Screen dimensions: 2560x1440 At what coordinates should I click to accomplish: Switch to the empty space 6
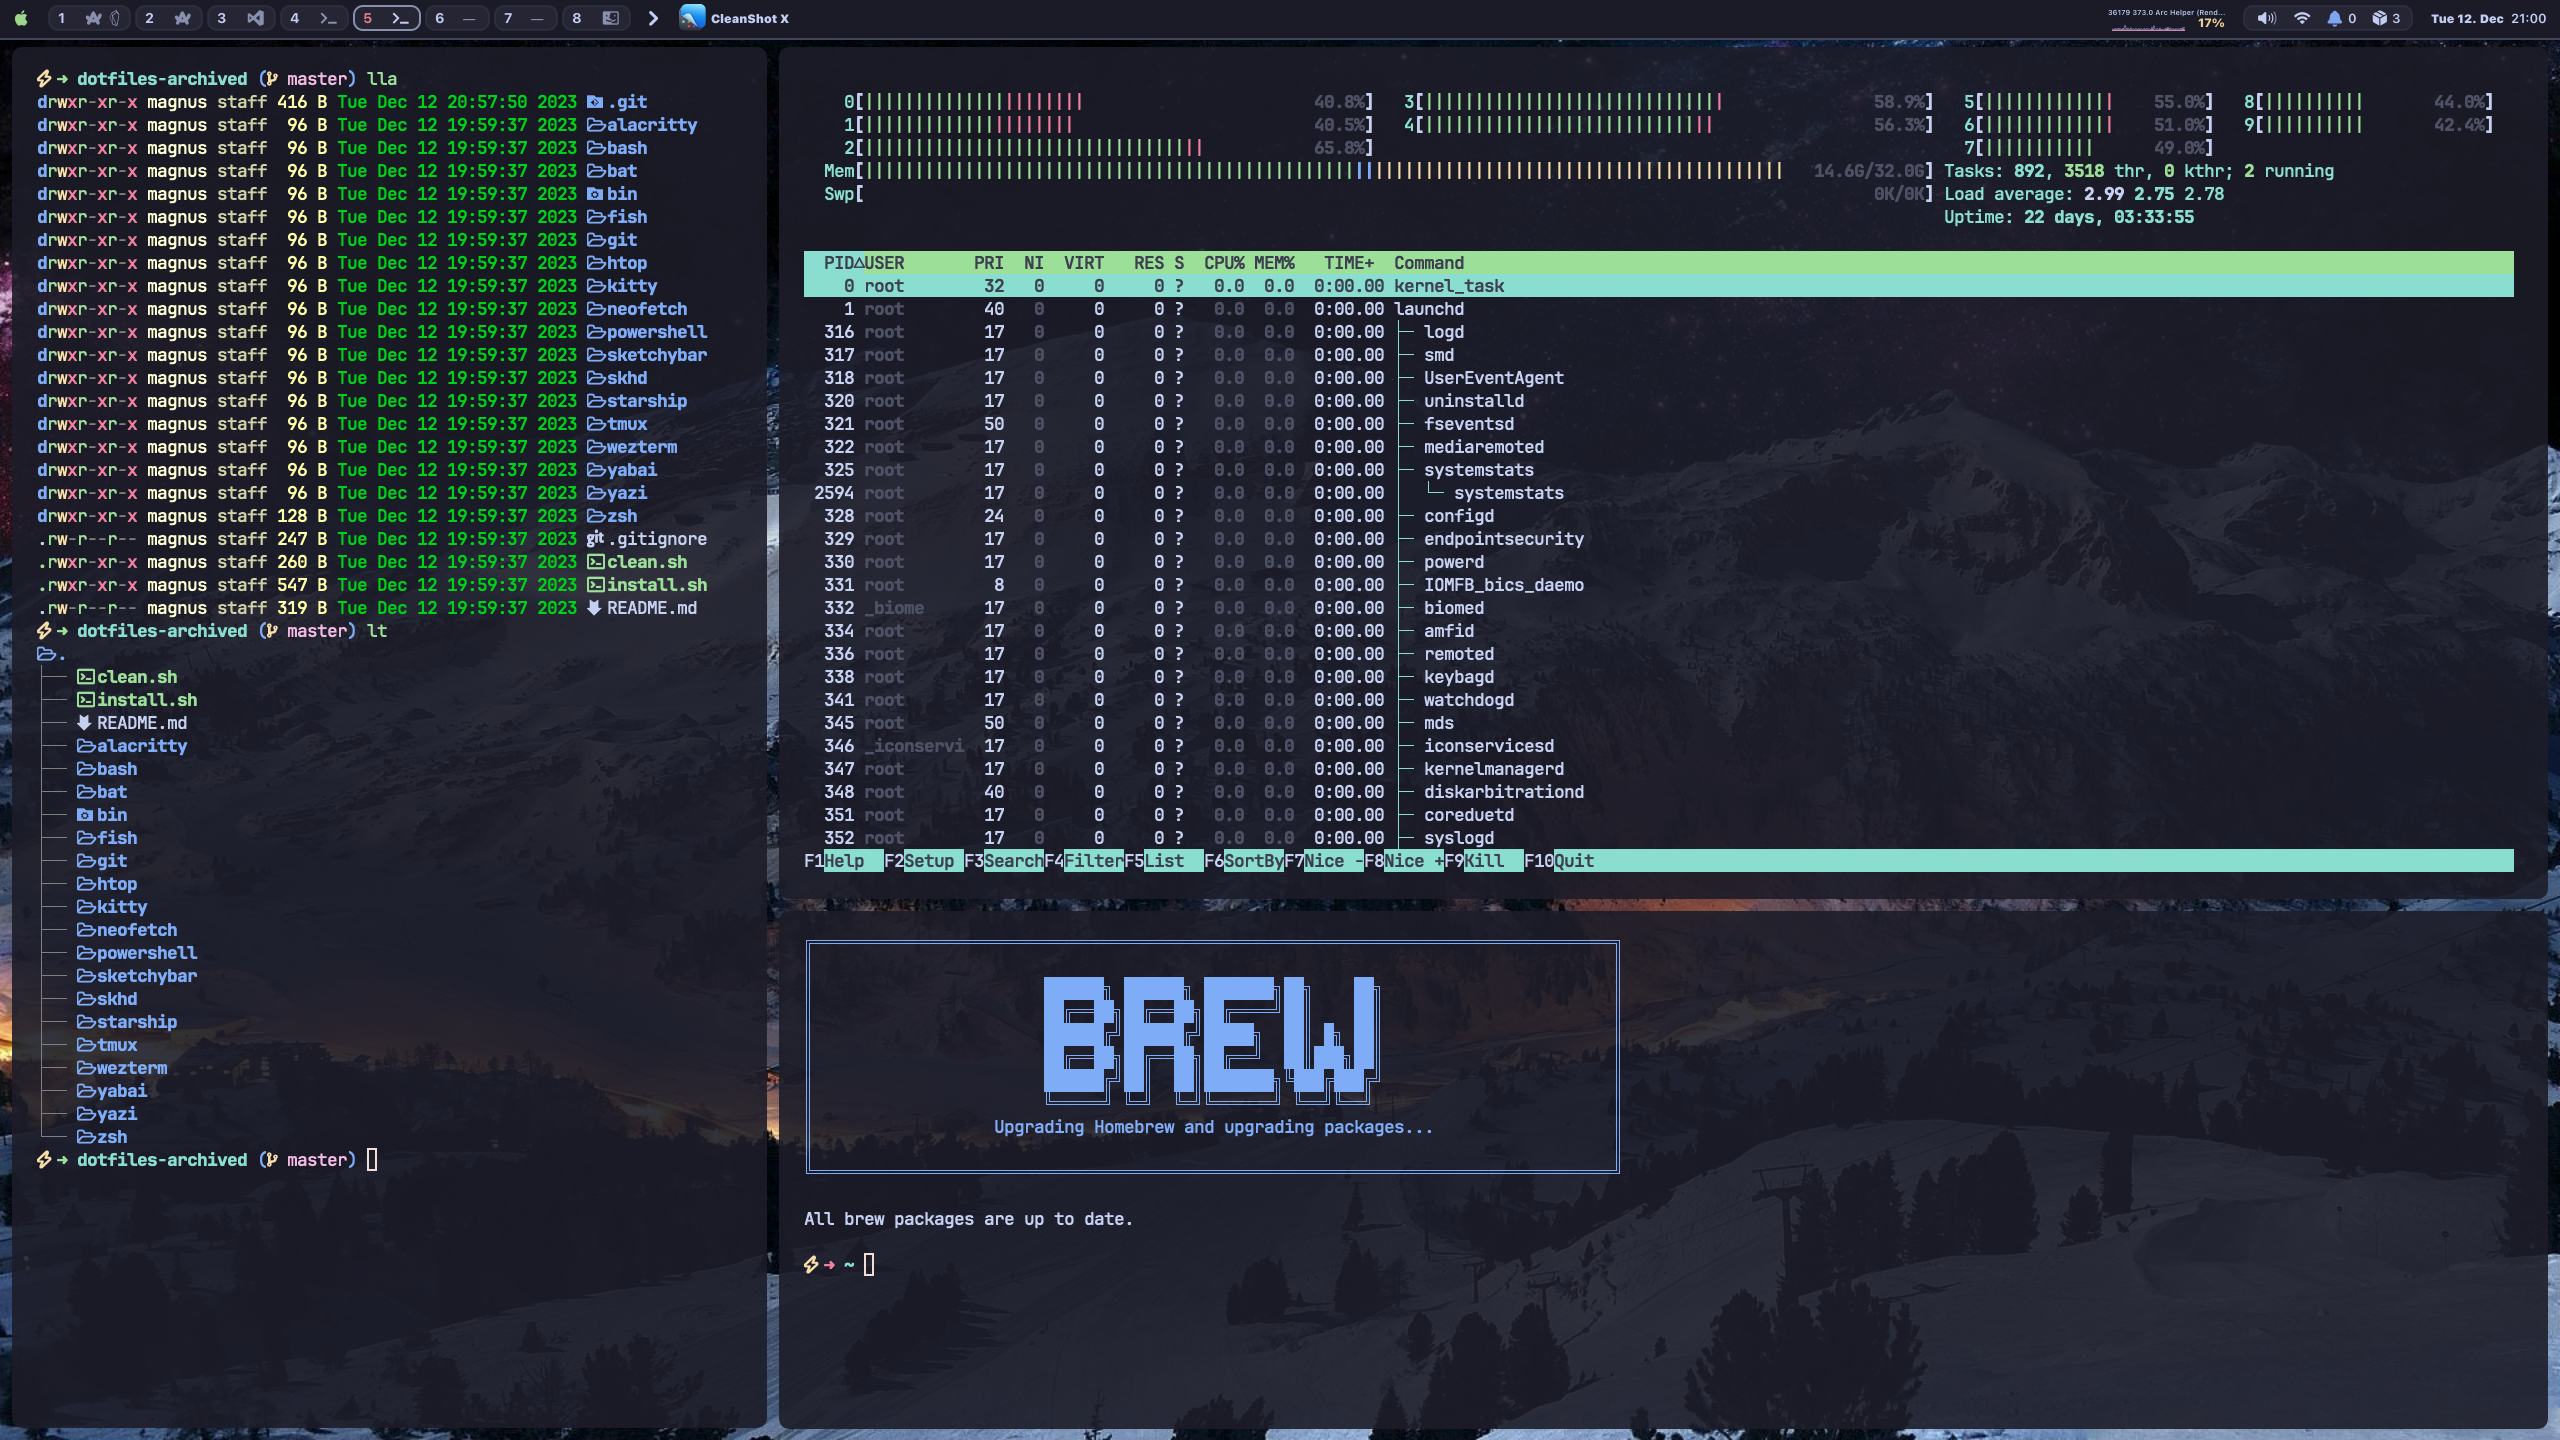pyautogui.click(x=456, y=18)
